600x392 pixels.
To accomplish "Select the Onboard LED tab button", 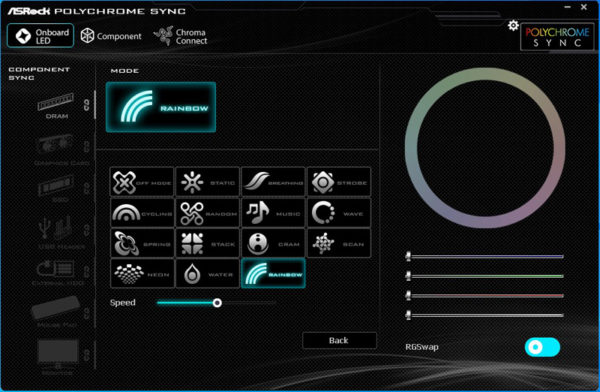I will click(41, 36).
